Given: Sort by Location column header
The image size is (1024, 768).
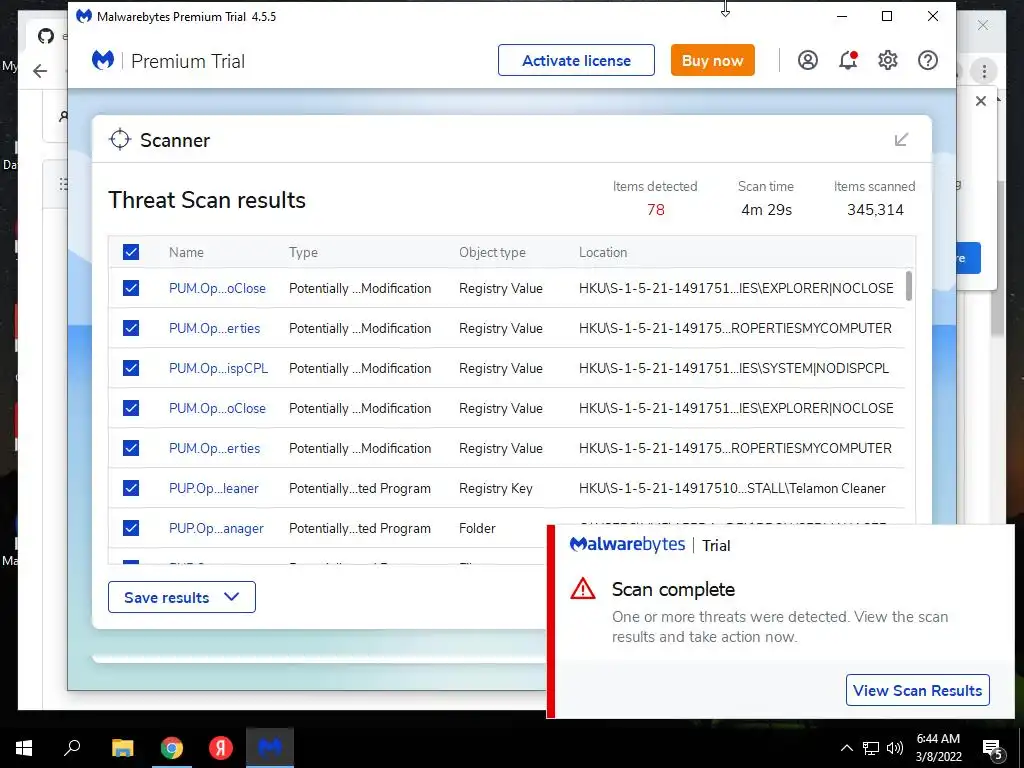Looking at the screenshot, I should click(603, 252).
